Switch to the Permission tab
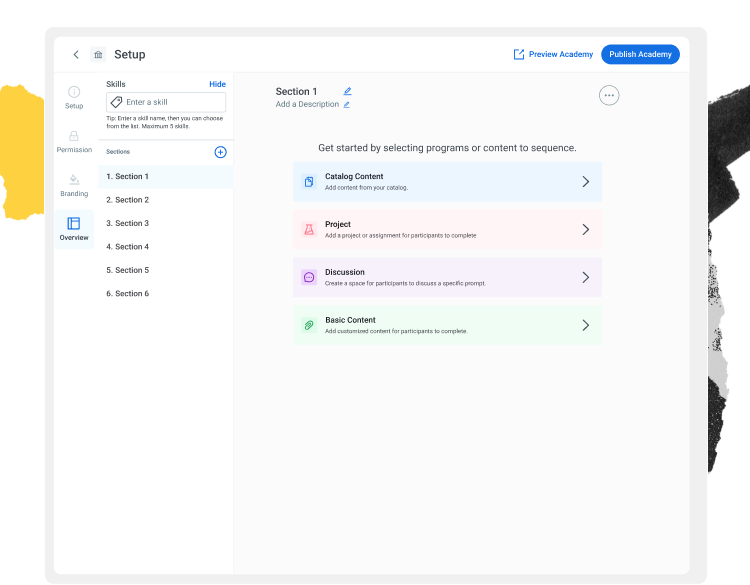 coord(74,141)
